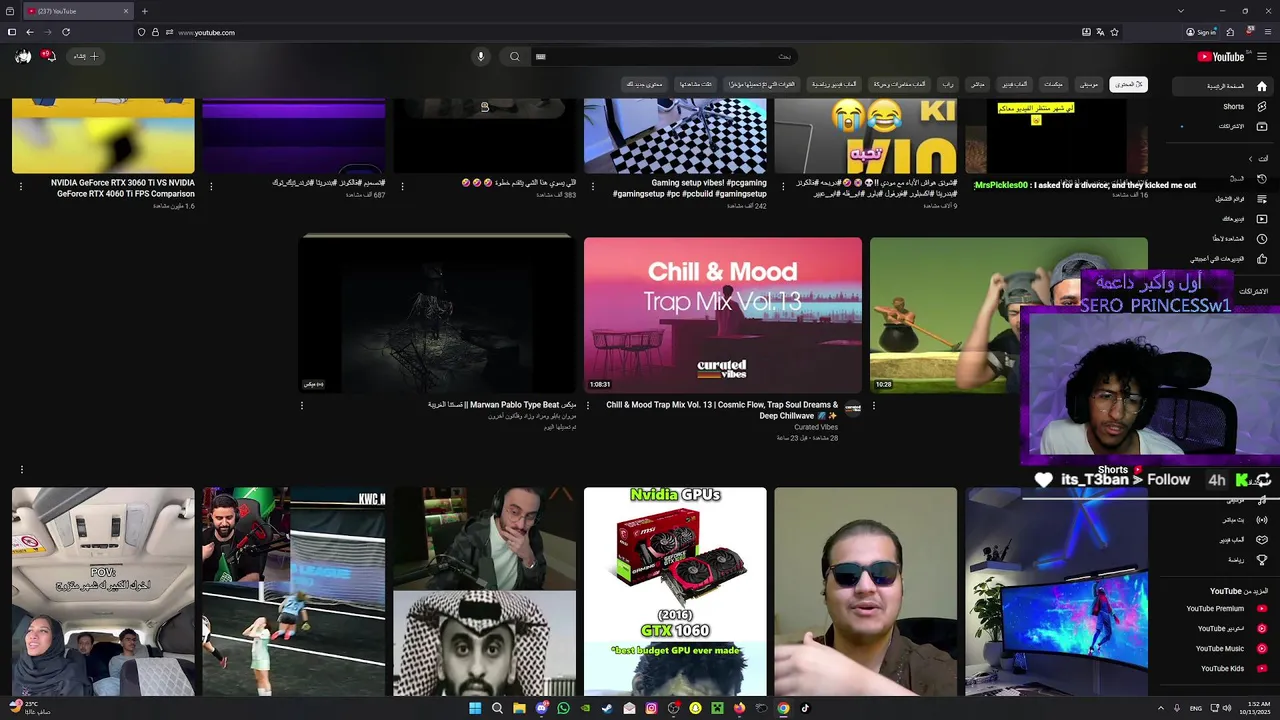This screenshot has height=720, width=1280.
Task: Expand the You section chevron
Action: pos(1250,158)
